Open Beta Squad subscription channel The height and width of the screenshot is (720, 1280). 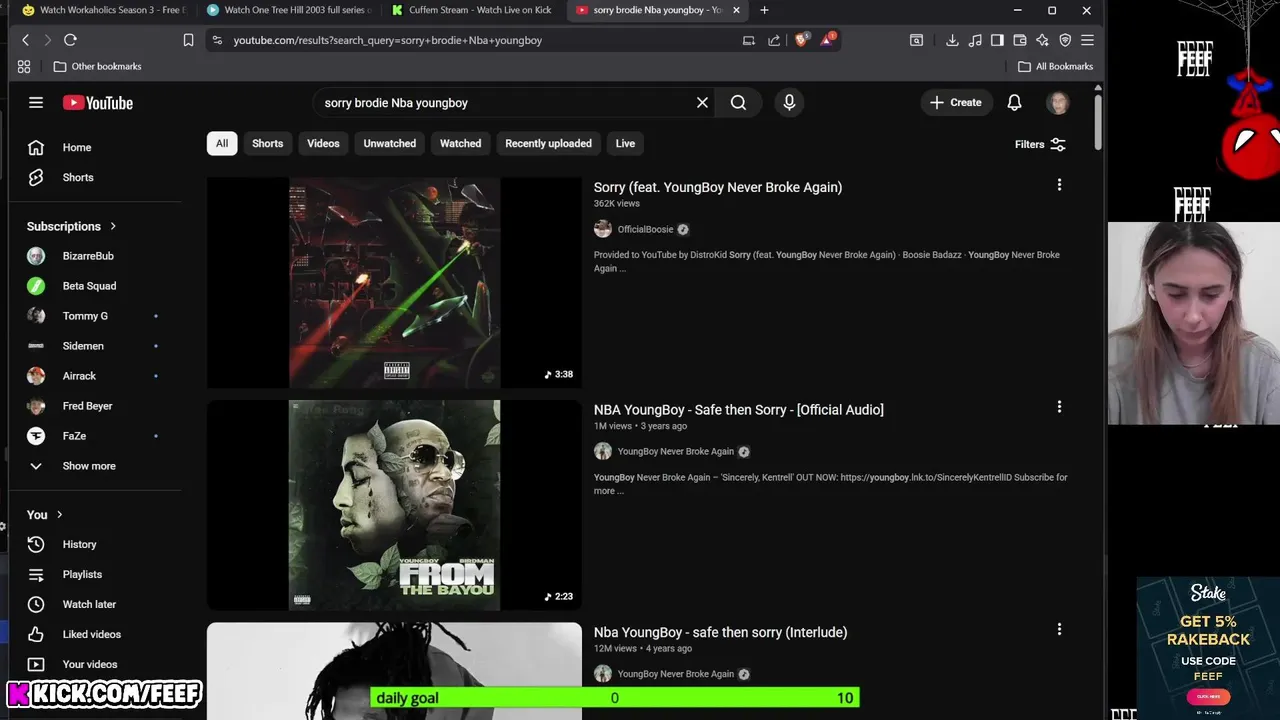[89, 286]
